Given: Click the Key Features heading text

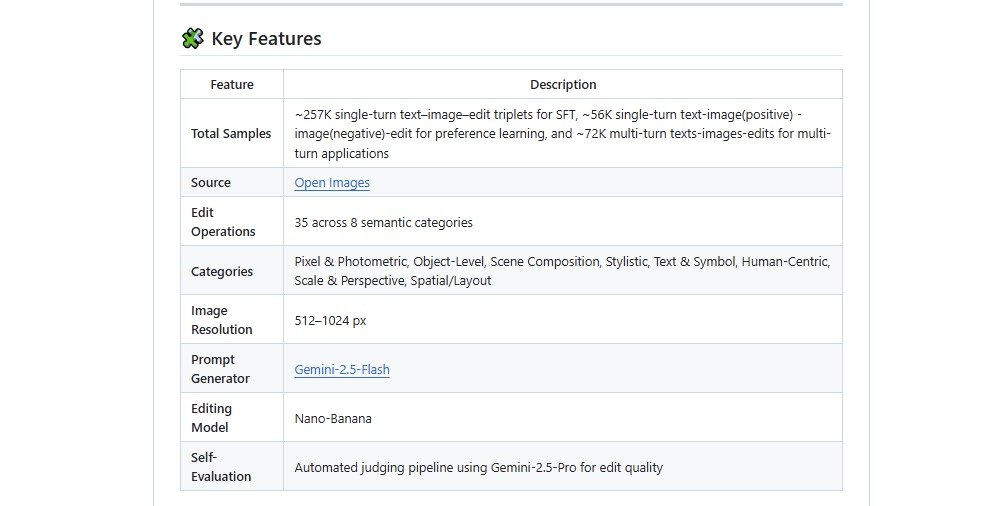Looking at the screenshot, I should (x=266, y=39).
